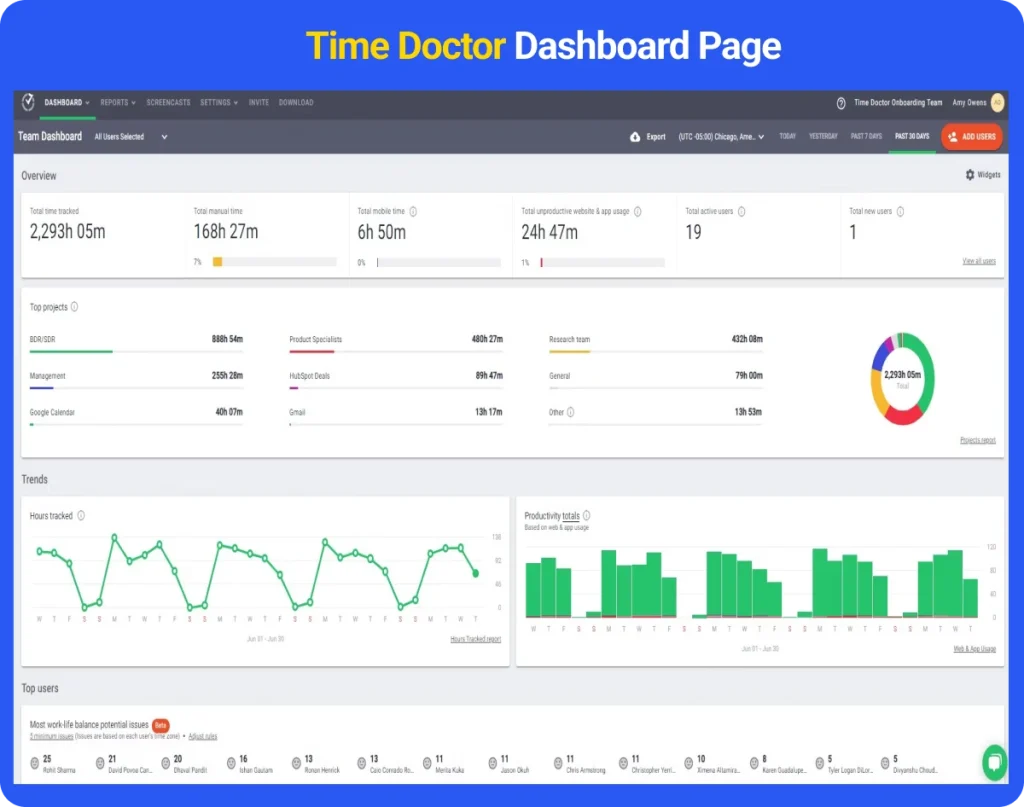Click info icon beside Productivity totals
Image resolution: width=1024 pixels, height=807 pixels.
pyautogui.click(x=586, y=516)
